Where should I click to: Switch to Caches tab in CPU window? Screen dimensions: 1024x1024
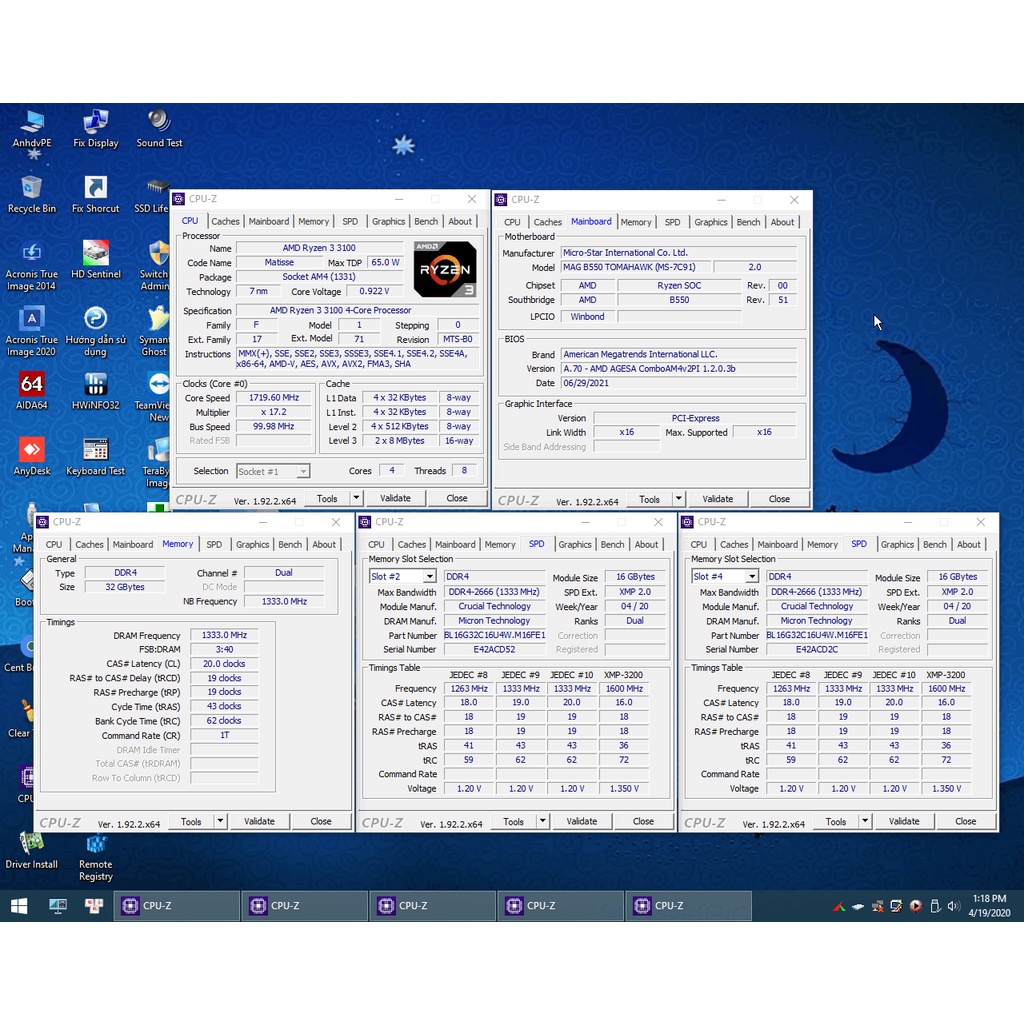225,221
